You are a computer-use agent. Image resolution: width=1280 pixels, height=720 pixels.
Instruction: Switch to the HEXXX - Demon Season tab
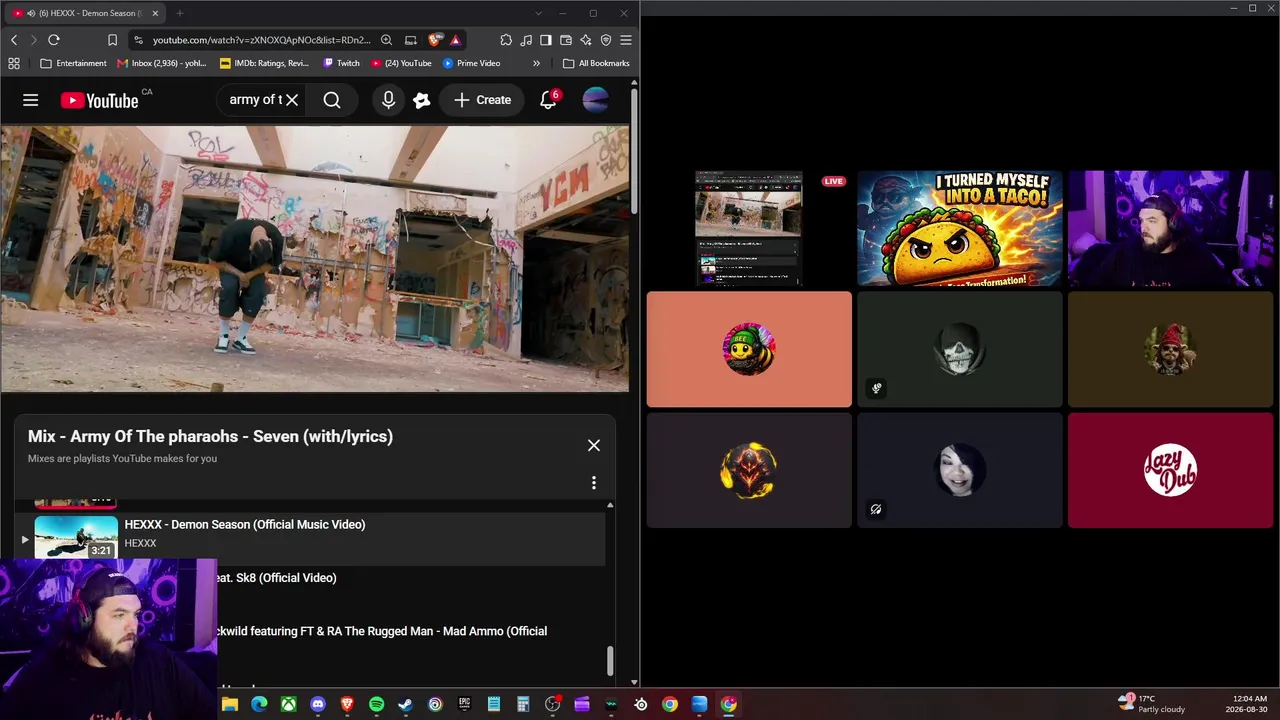[x=86, y=13]
